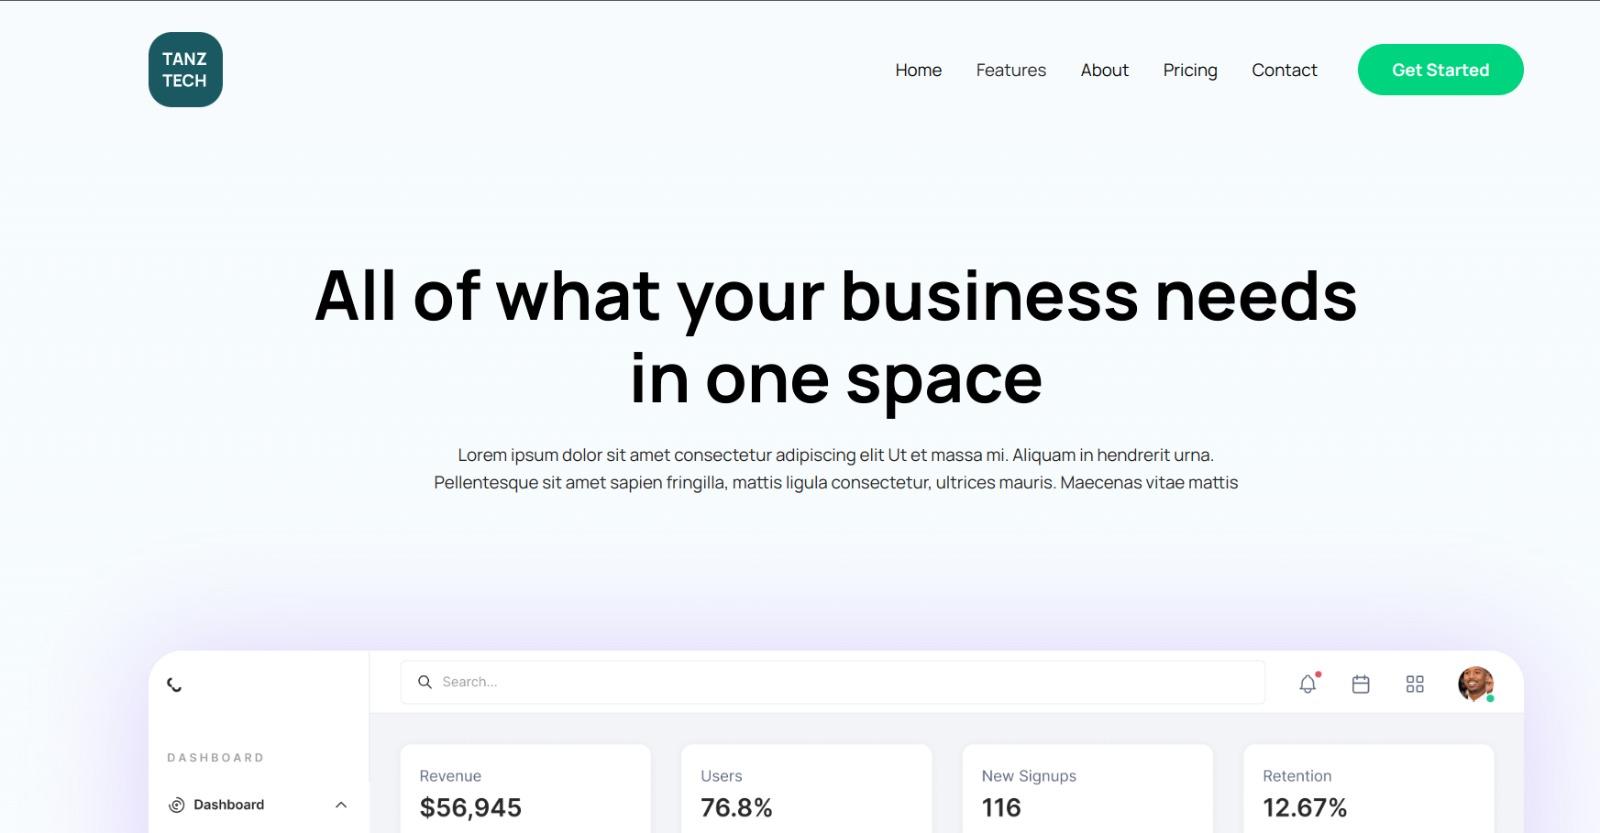This screenshot has height=833, width=1600.
Task: Open the apps grid icon
Action: point(1415,684)
